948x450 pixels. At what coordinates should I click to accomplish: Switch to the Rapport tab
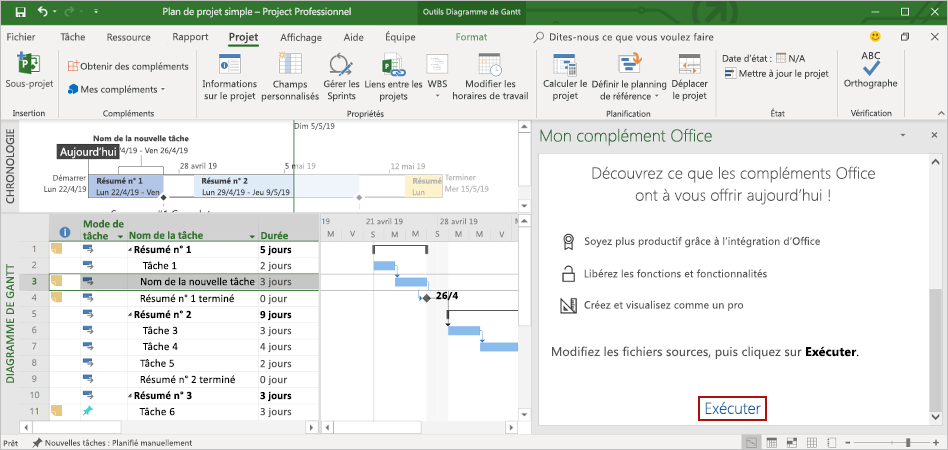pos(190,37)
